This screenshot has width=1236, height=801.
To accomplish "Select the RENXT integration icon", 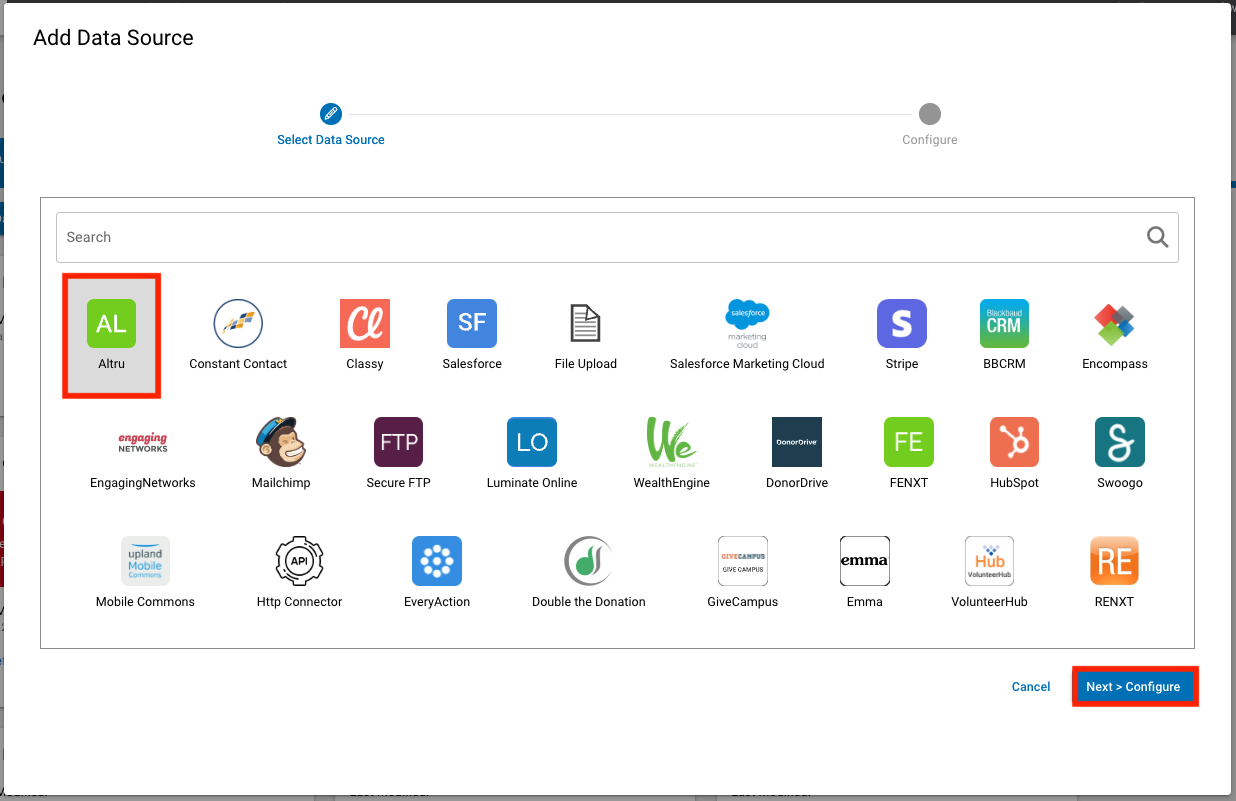I will [1114, 561].
